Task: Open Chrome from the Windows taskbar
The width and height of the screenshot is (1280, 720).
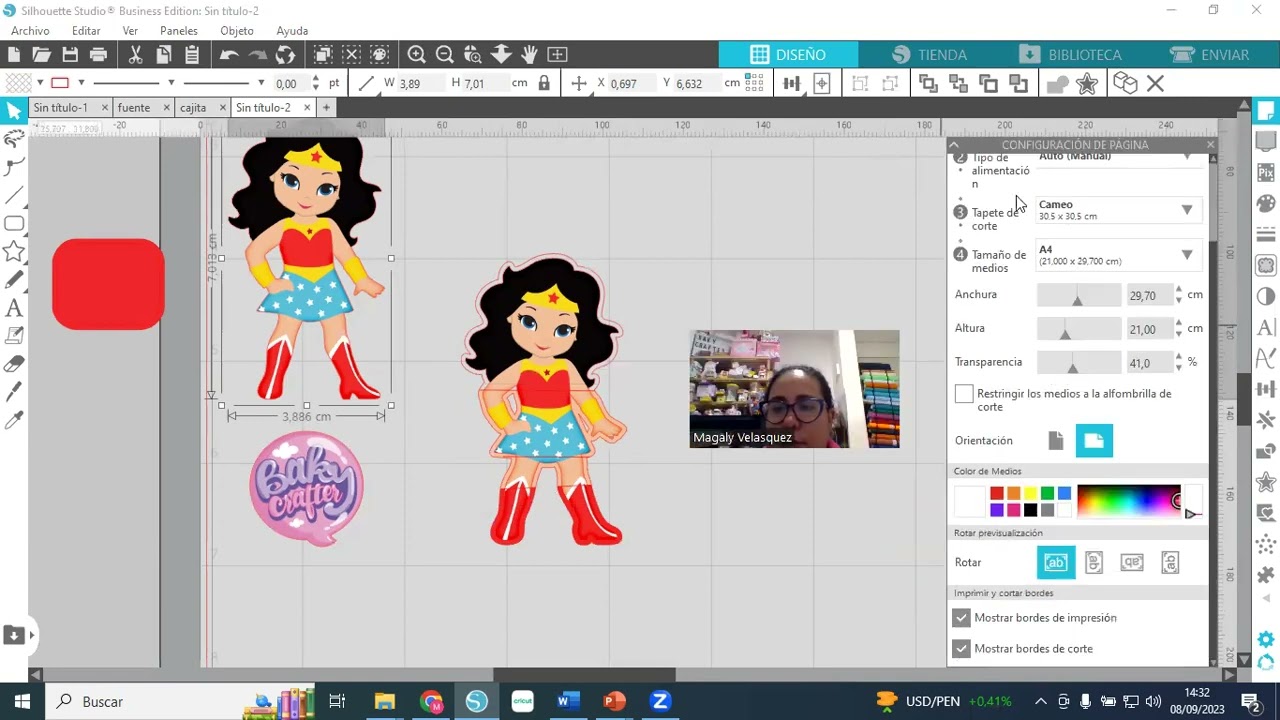Action: pos(431,702)
